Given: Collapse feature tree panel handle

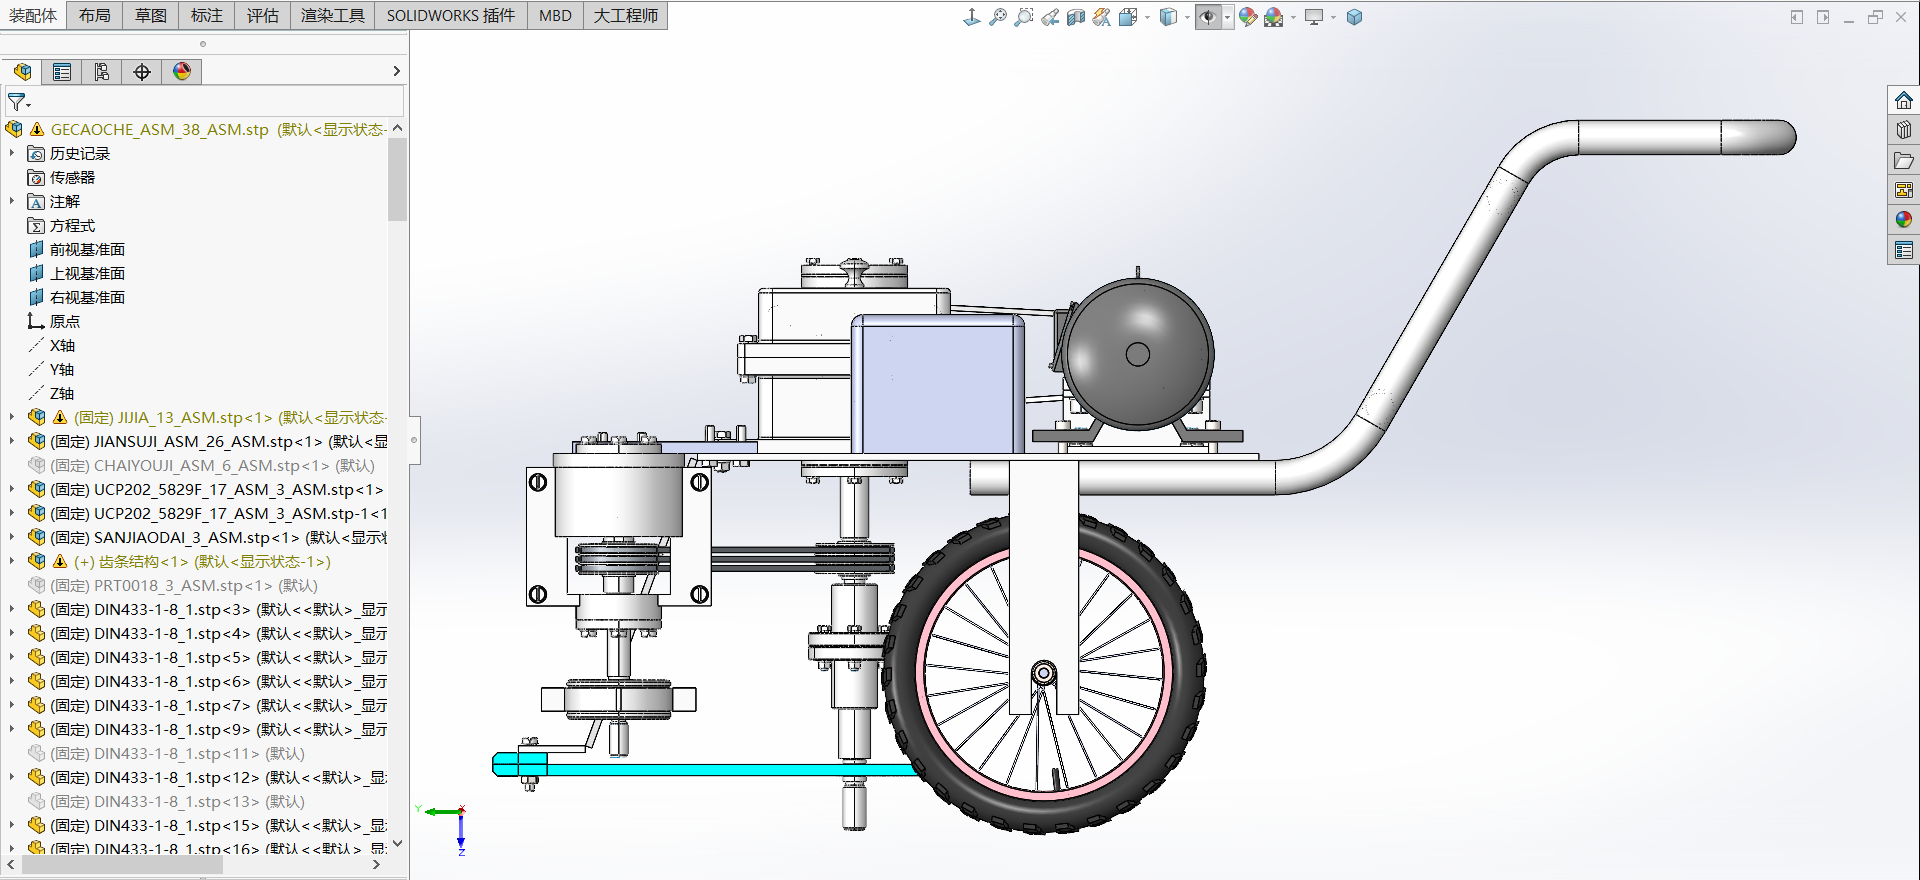Looking at the screenshot, I should click(x=414, y=440).
